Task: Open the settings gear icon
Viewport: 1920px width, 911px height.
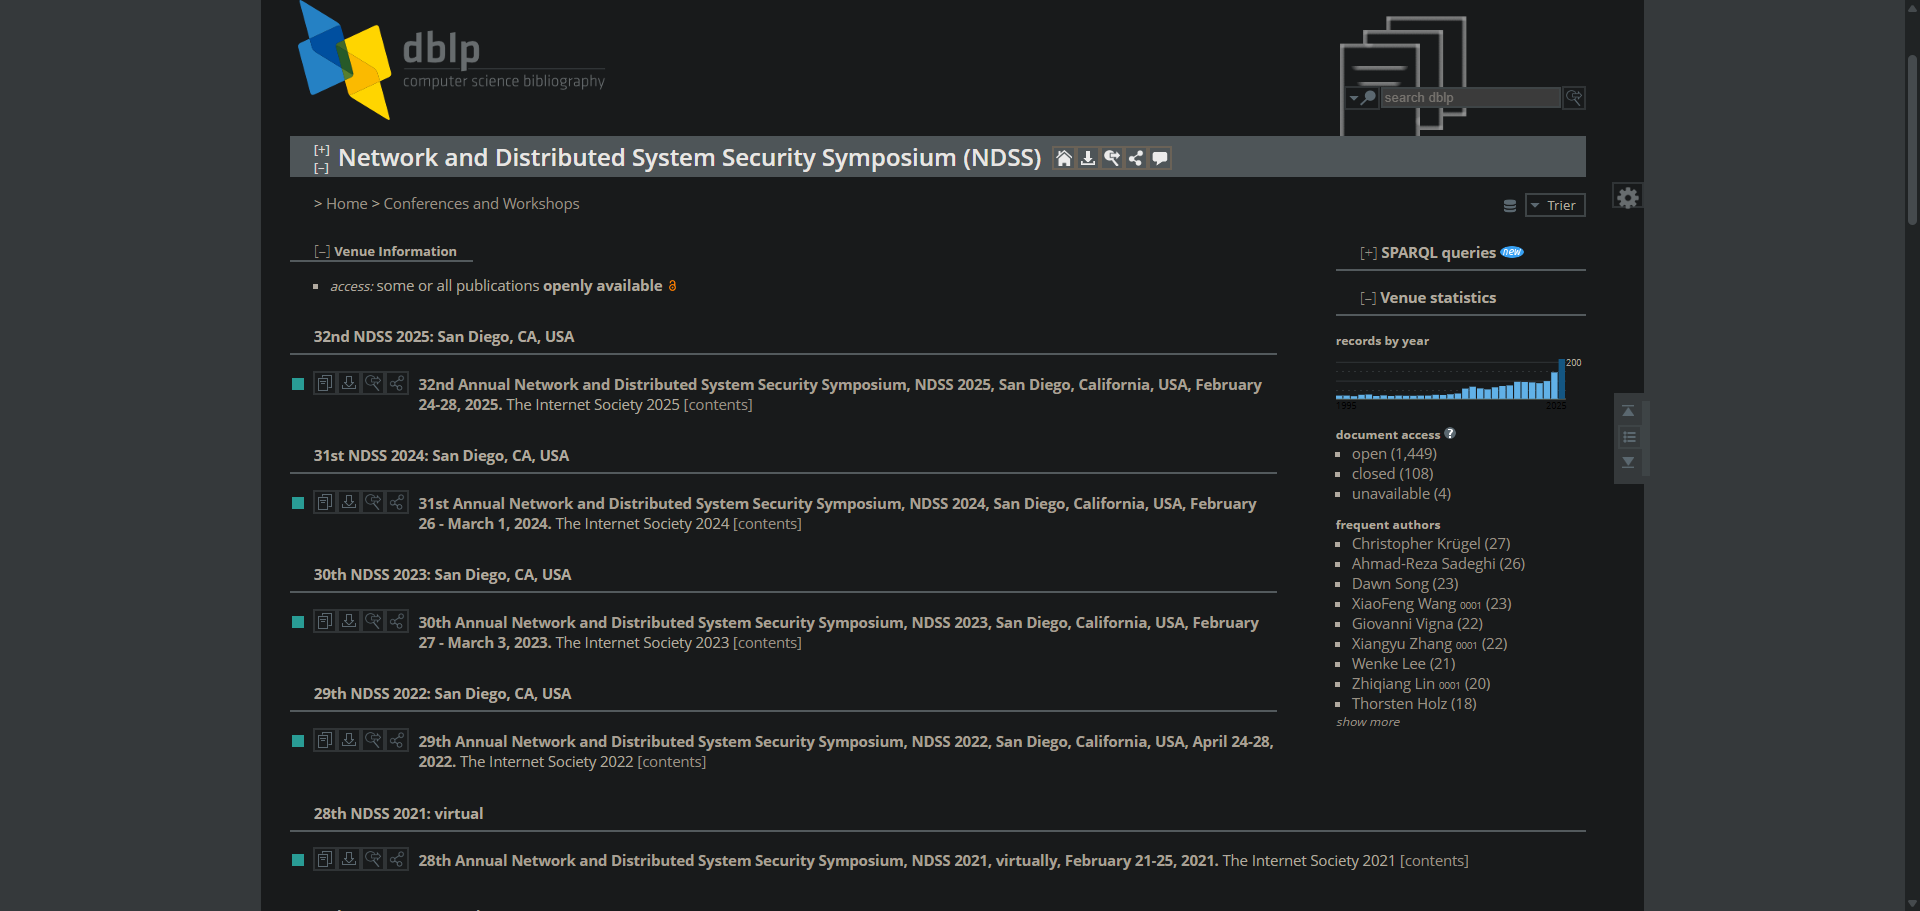Action: click(1627, 197)
